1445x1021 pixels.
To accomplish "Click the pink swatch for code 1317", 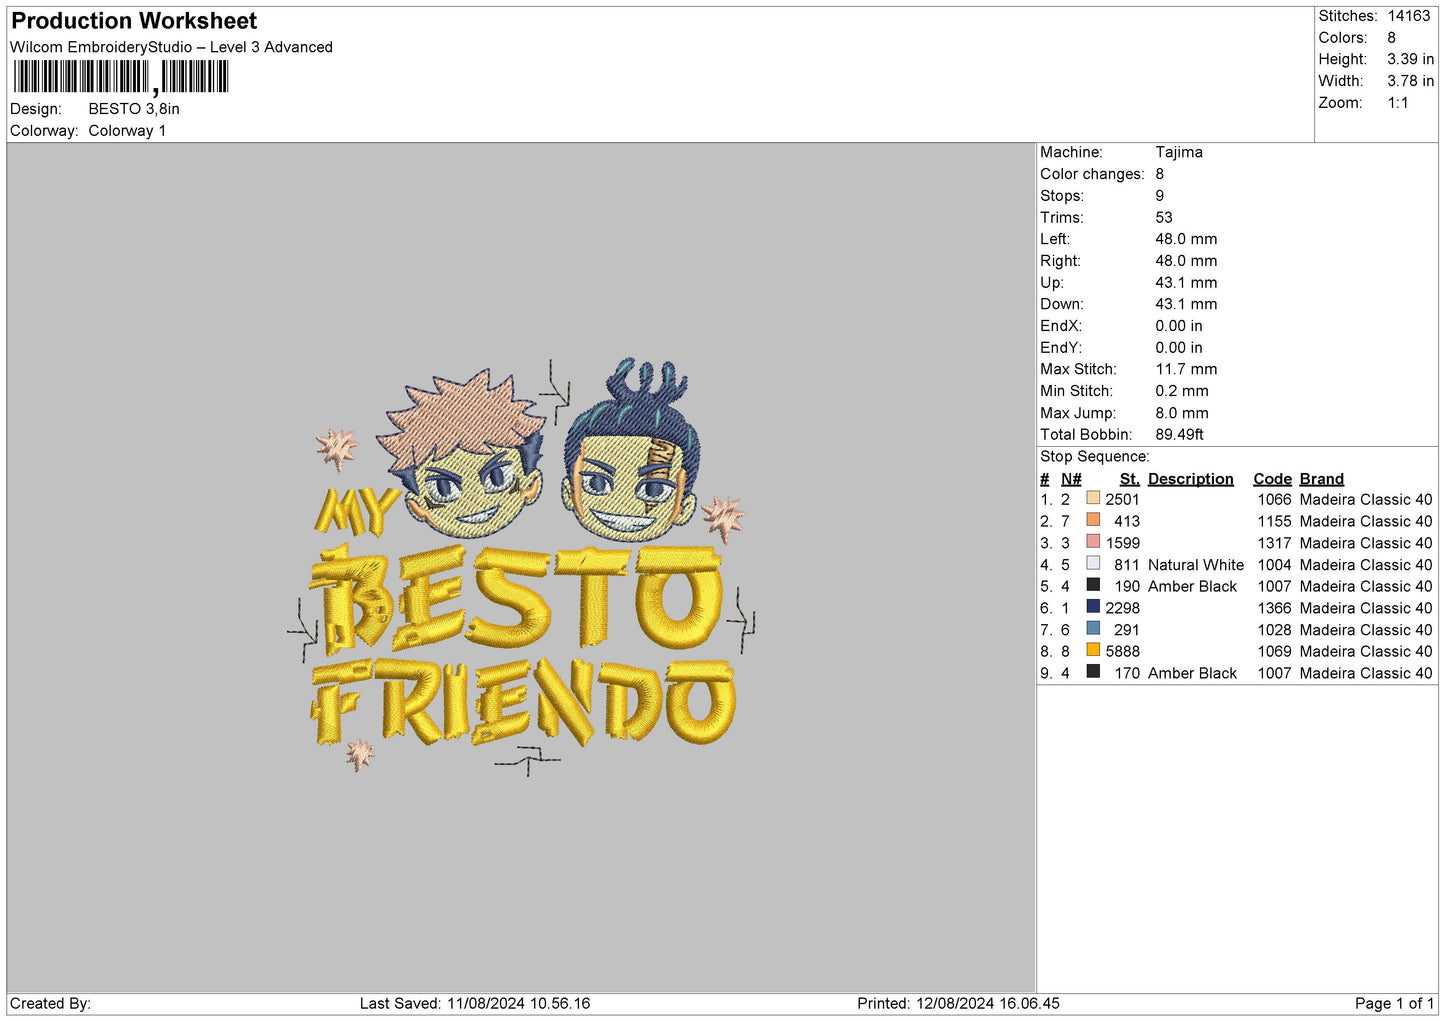I will pyautogui.click(x=1093, y=541).
